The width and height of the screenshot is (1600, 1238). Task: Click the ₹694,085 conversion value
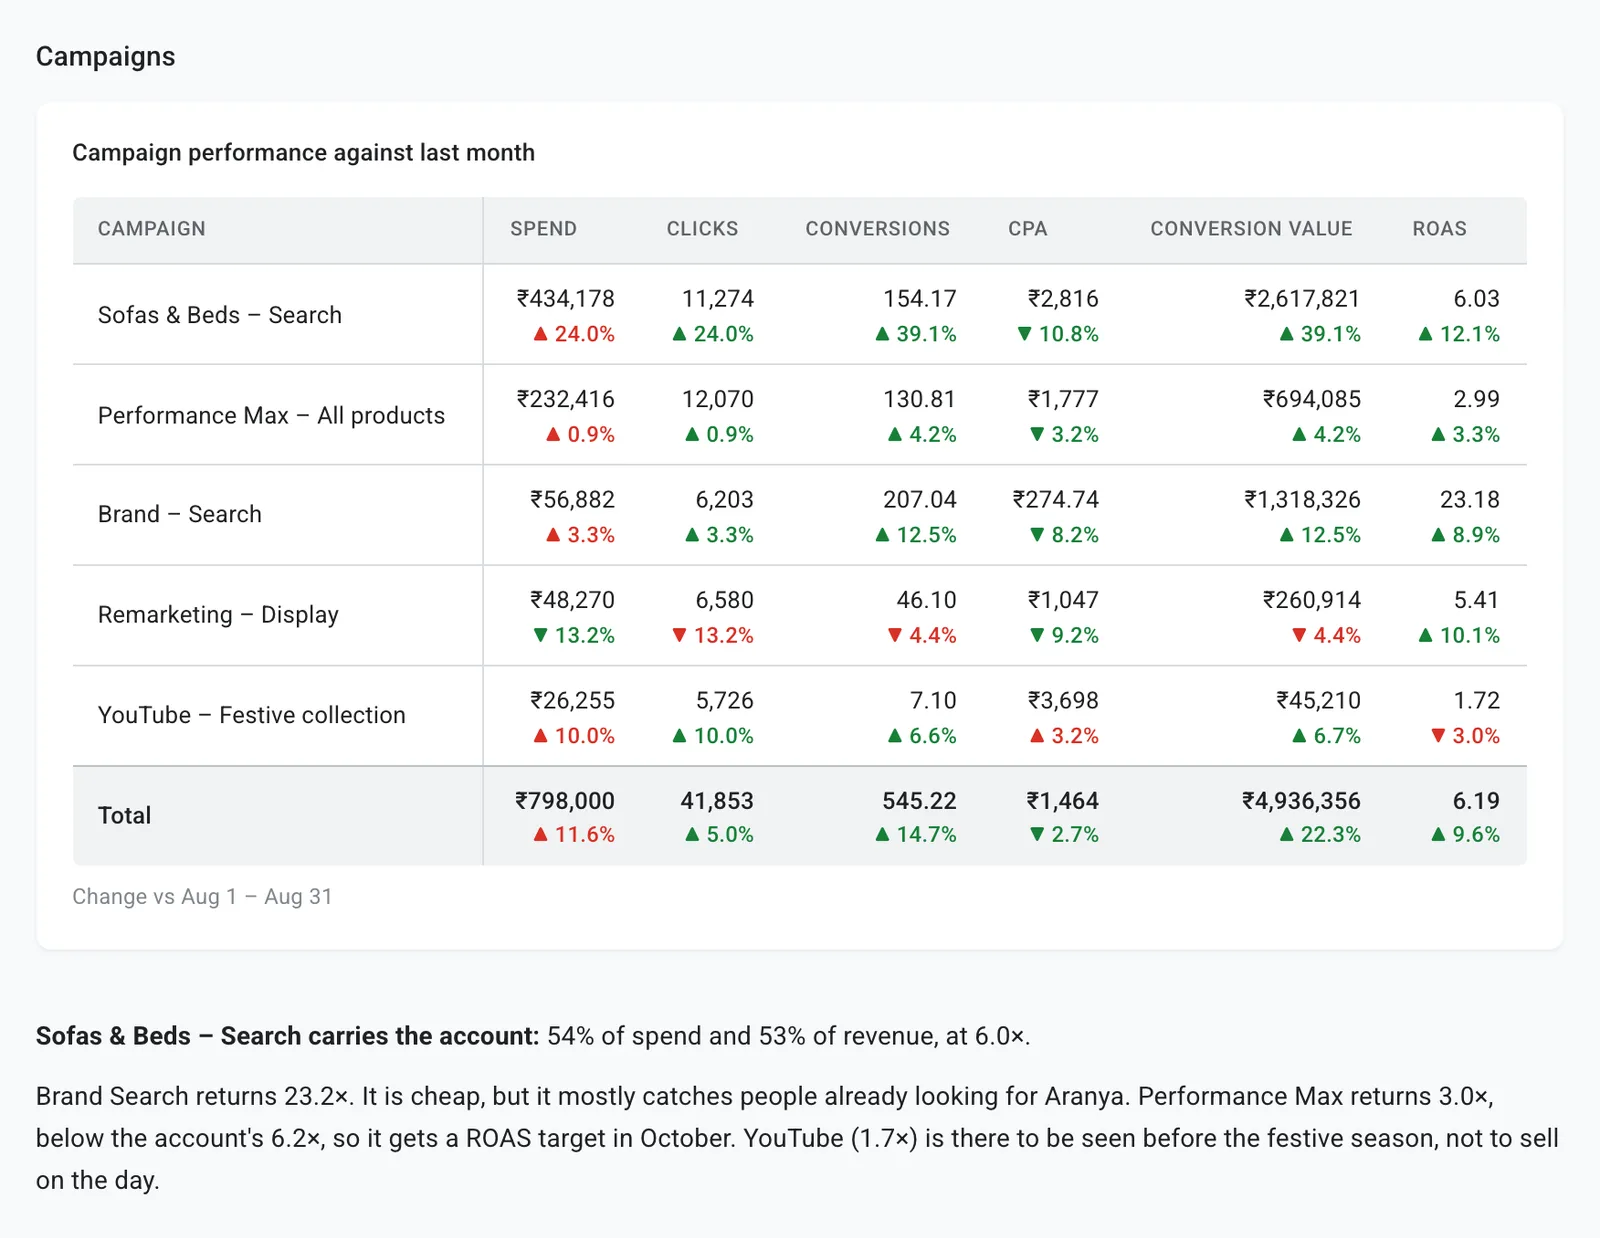point(1312,399)
